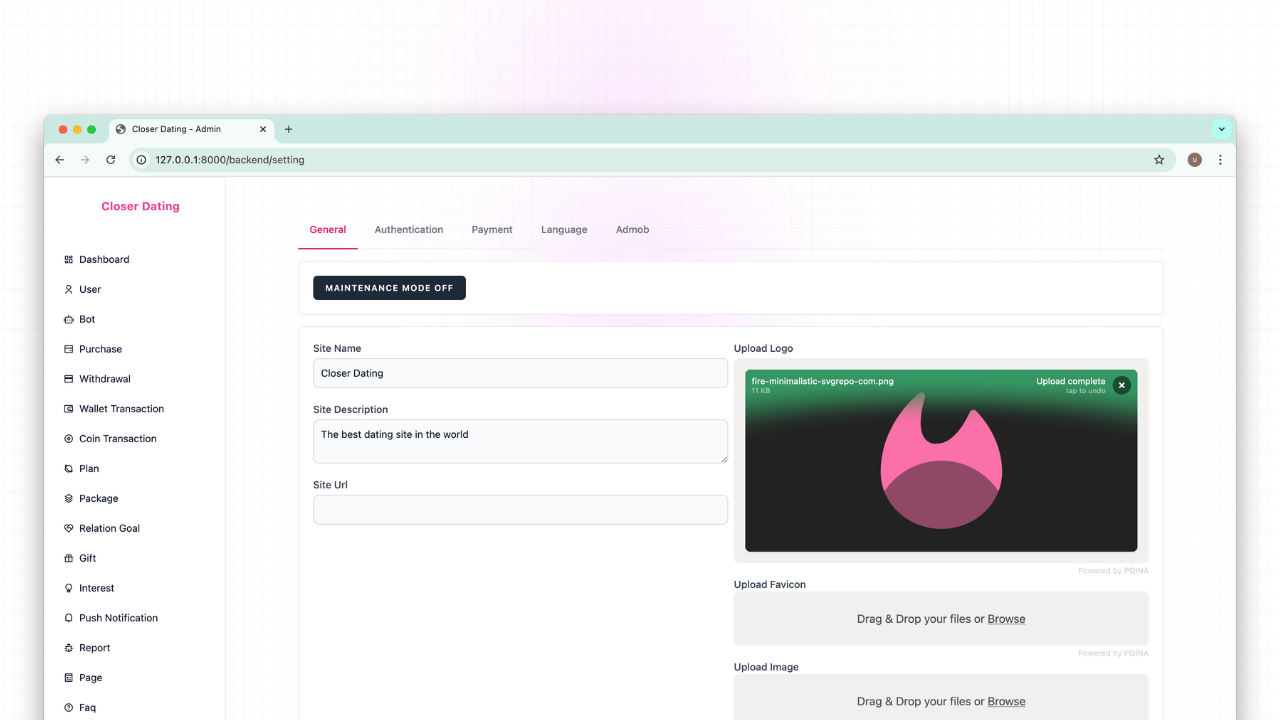Switch to the Authentication tab
This screenshot has height=720, width=1280.
pos(408,230)
